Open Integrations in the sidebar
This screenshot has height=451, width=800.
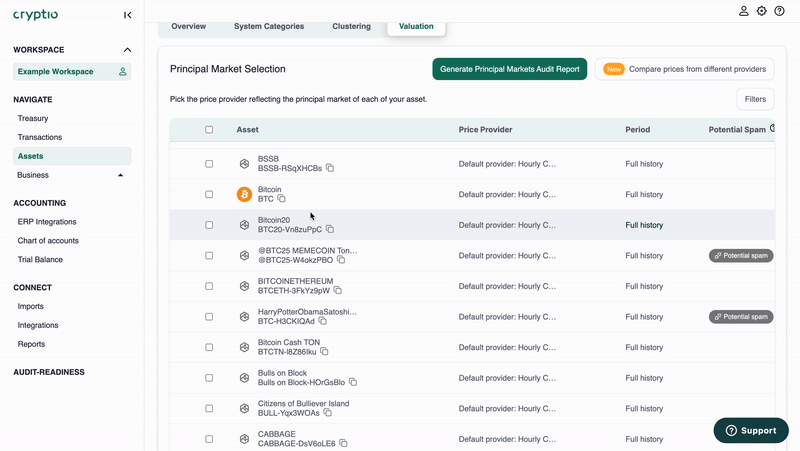38,325
